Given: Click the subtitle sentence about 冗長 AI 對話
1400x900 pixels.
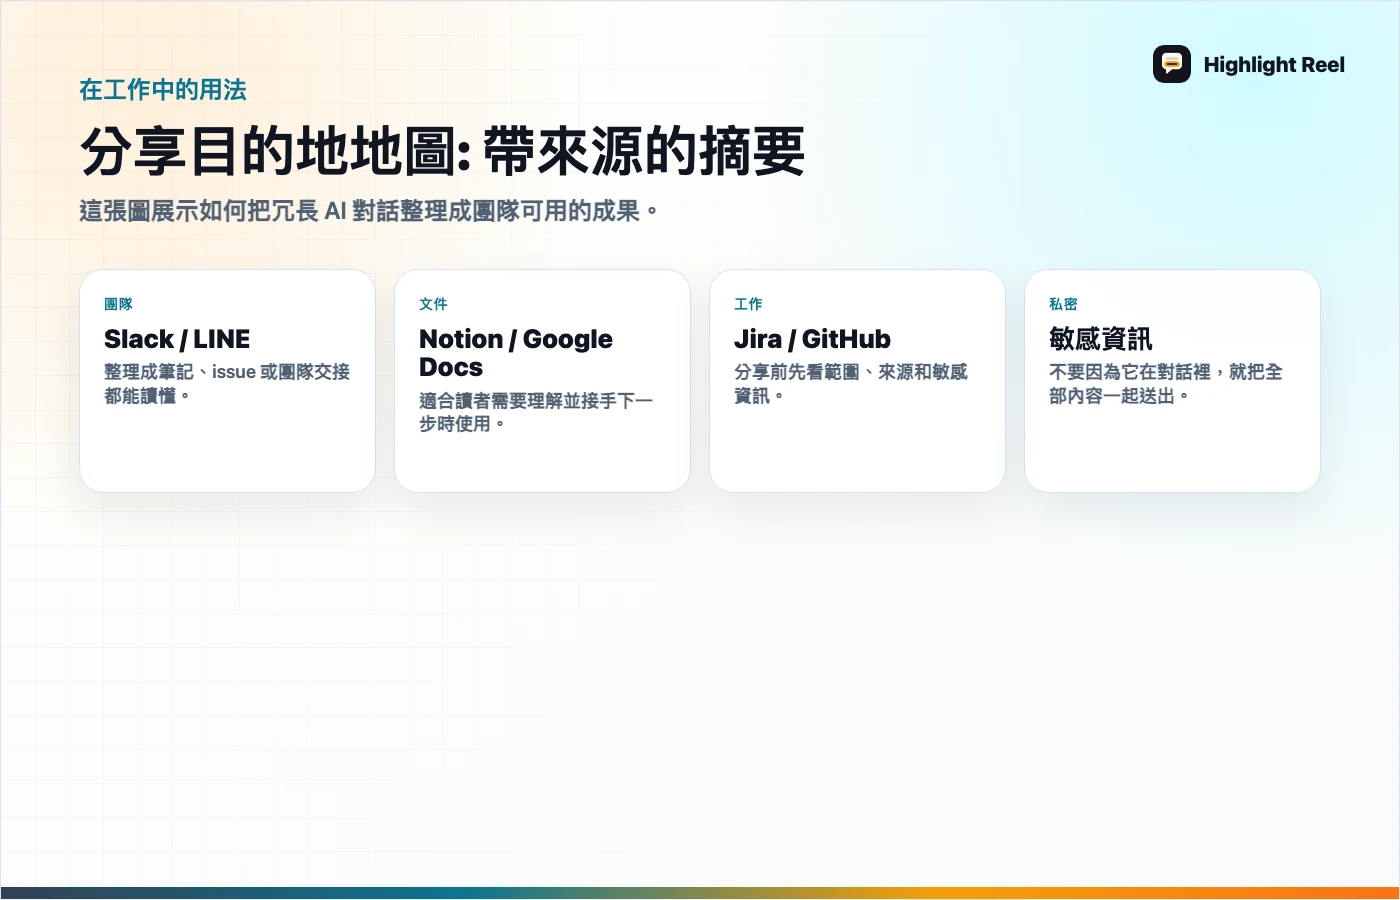Looking at the screenshot, I should (x=369, y=211).
